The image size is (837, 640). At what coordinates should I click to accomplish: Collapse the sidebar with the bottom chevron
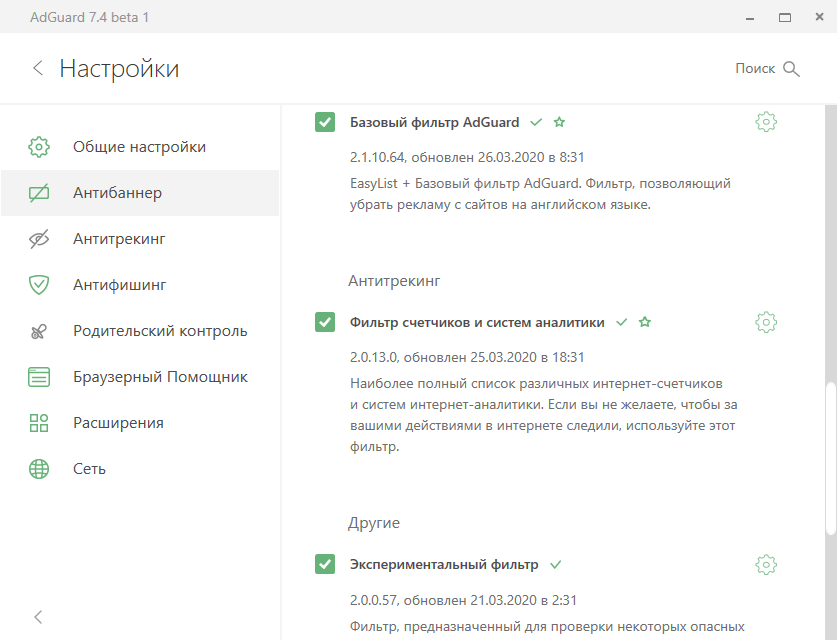pos(38,617)
